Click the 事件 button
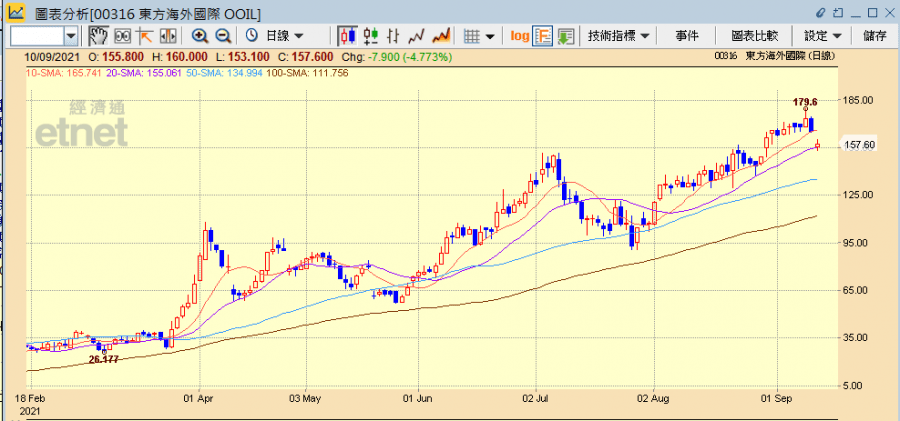Viewport: 900px width, 421px height. 687,36
